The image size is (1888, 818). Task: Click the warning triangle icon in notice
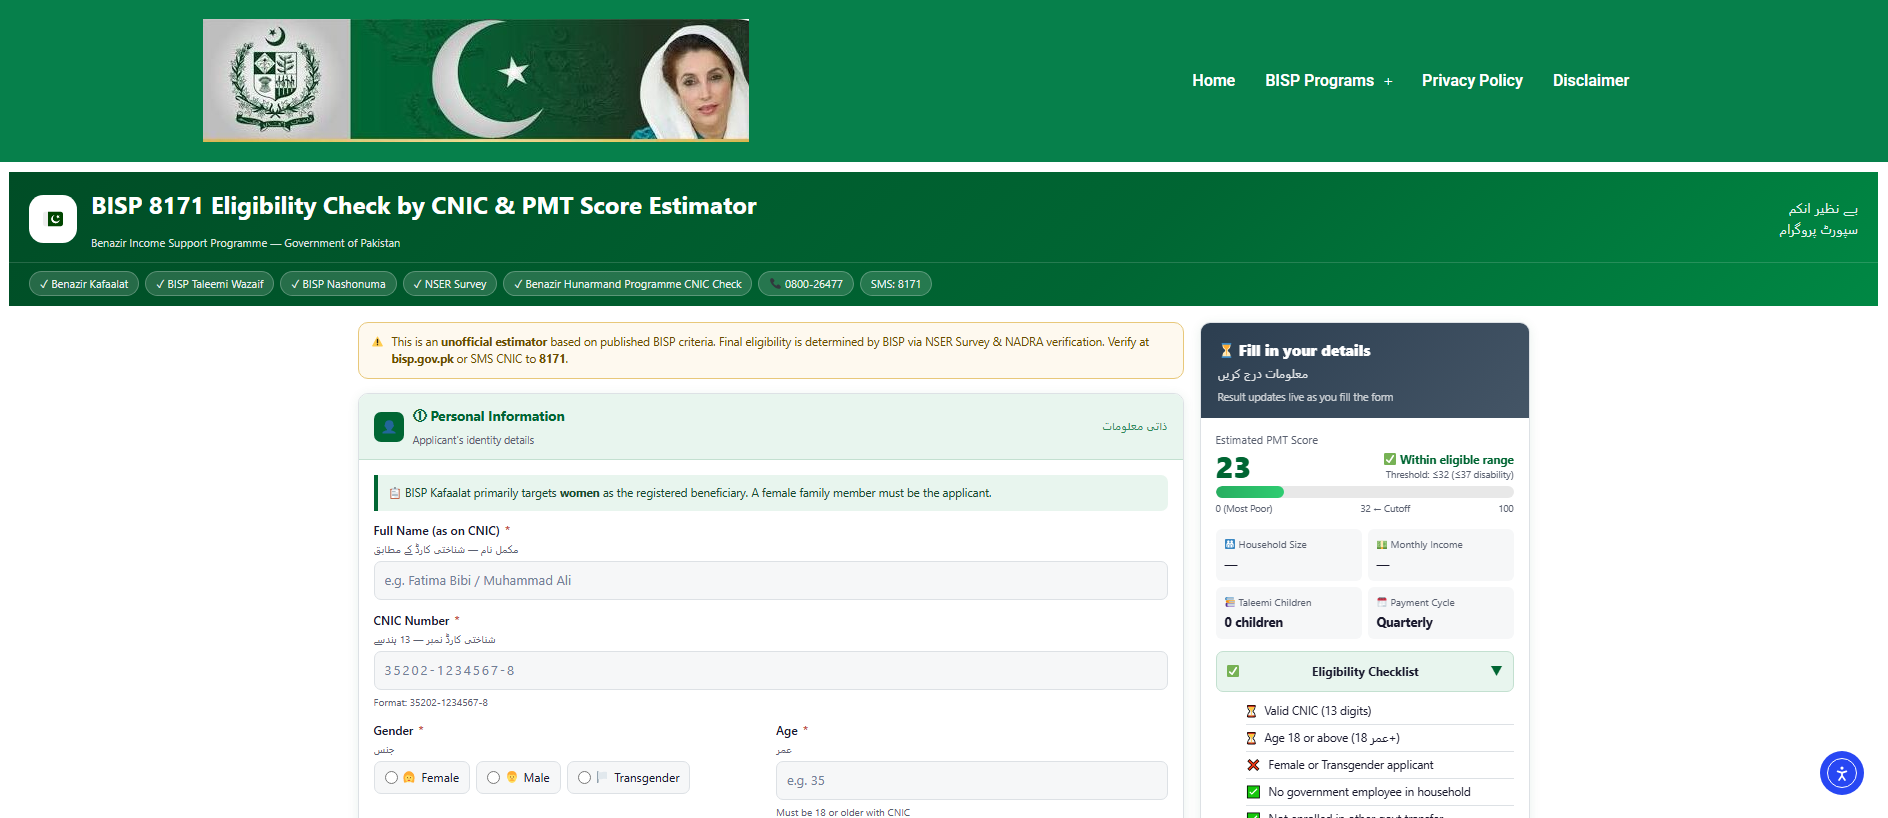coord(377,342)
